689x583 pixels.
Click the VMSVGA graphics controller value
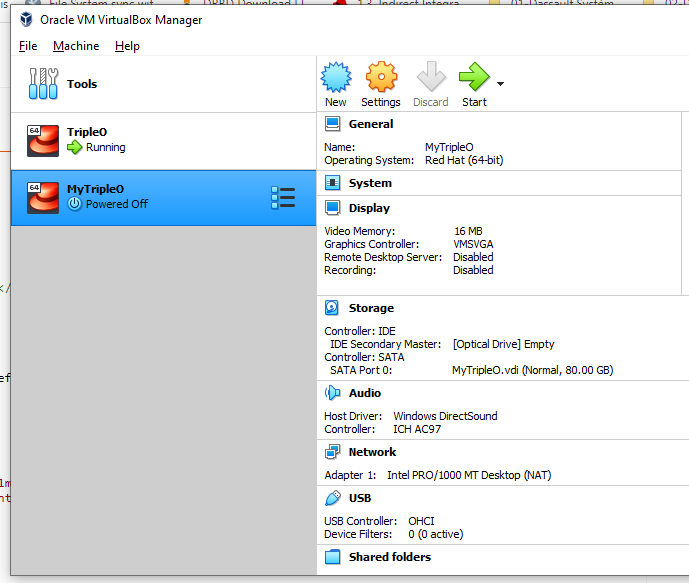pos(473,244)
